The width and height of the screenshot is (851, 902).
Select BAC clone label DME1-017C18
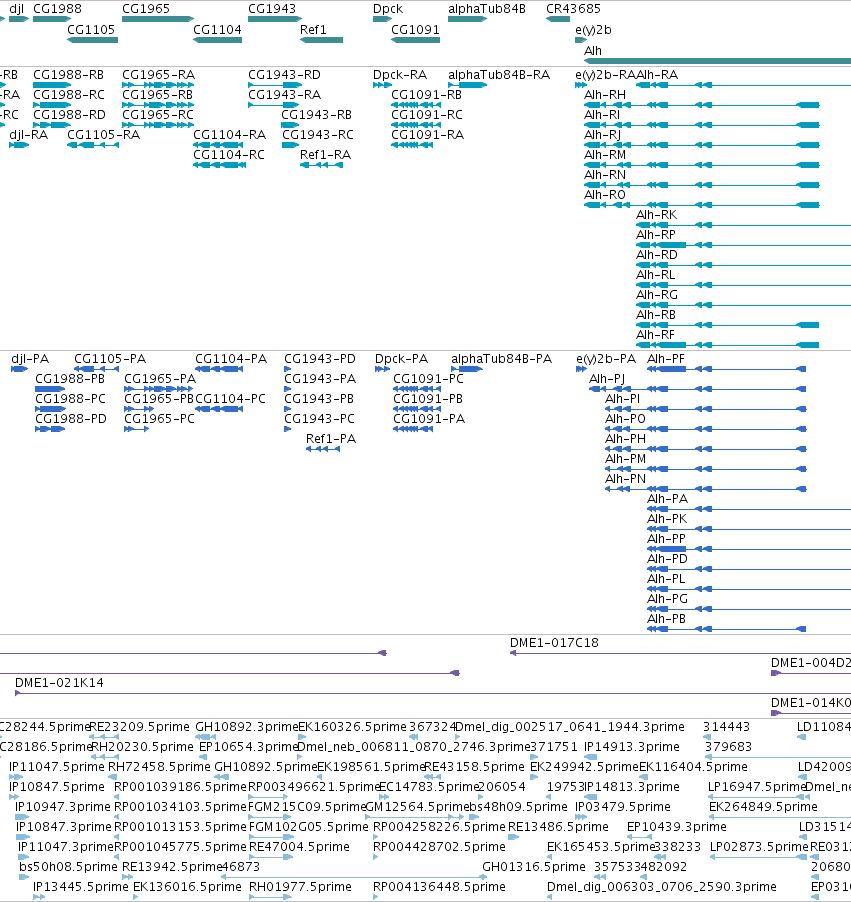pyautogui.click(x=554, y=643)
